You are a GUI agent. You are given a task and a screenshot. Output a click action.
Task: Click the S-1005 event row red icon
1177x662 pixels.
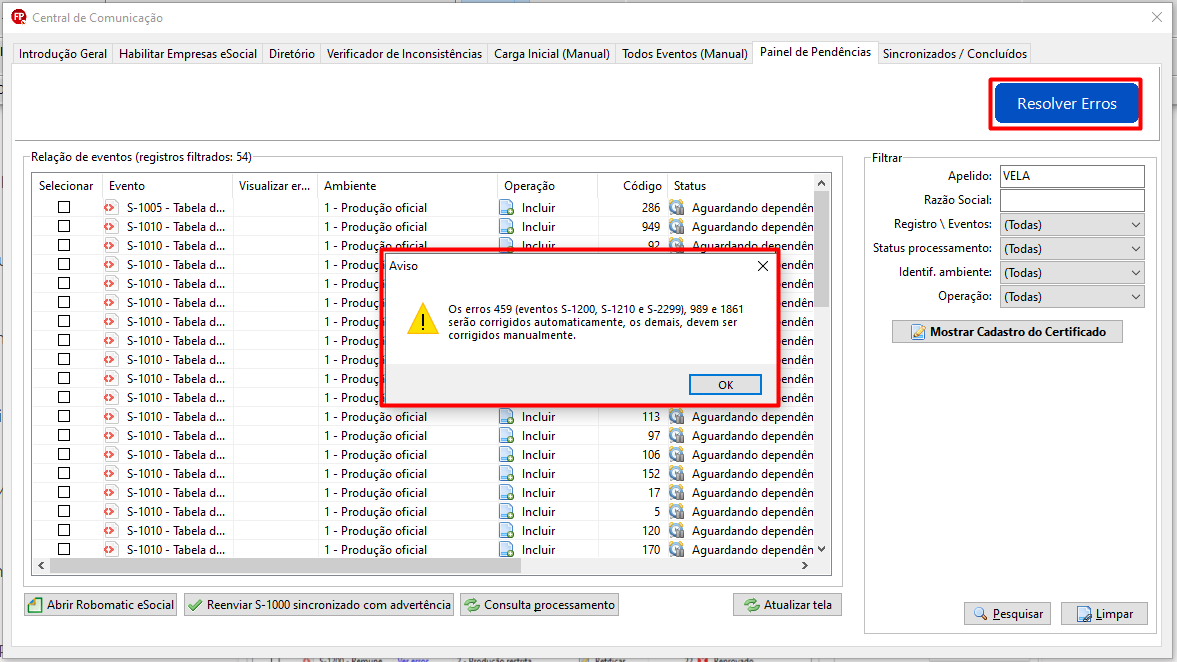[x=110, y=208]
